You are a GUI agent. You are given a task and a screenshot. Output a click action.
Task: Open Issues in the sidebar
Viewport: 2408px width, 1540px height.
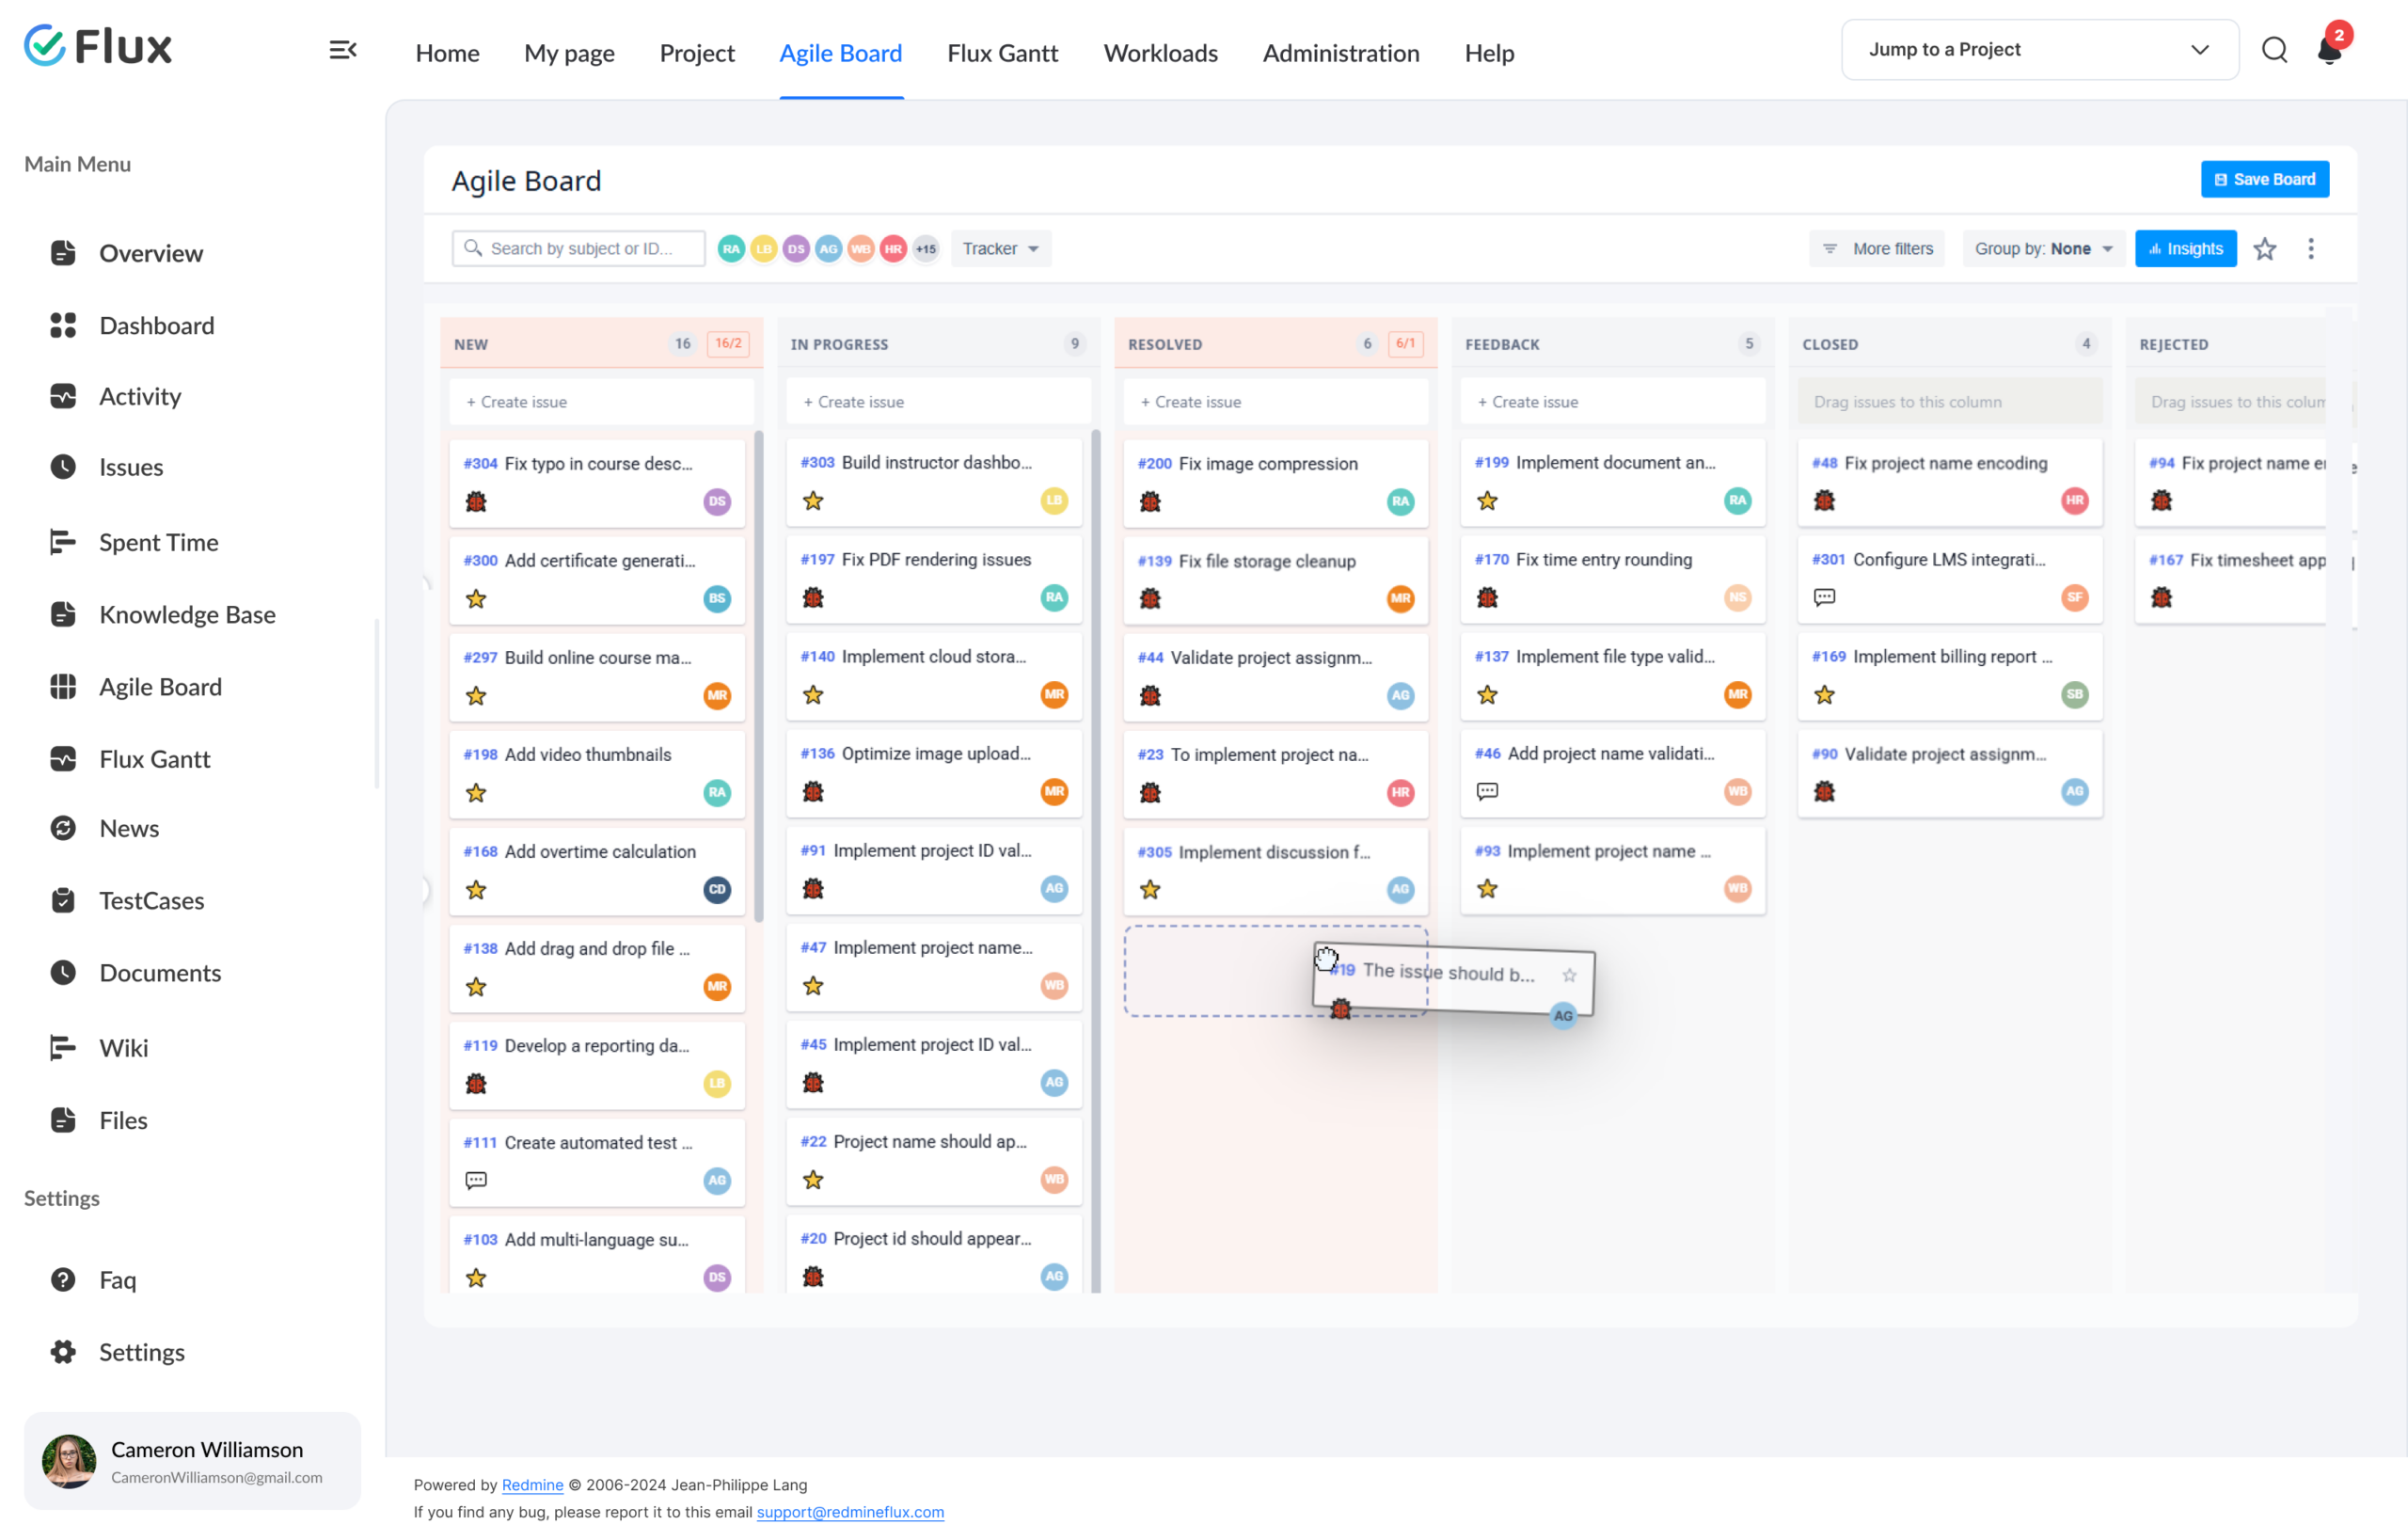pyautogui.click(x=131, y=467)
